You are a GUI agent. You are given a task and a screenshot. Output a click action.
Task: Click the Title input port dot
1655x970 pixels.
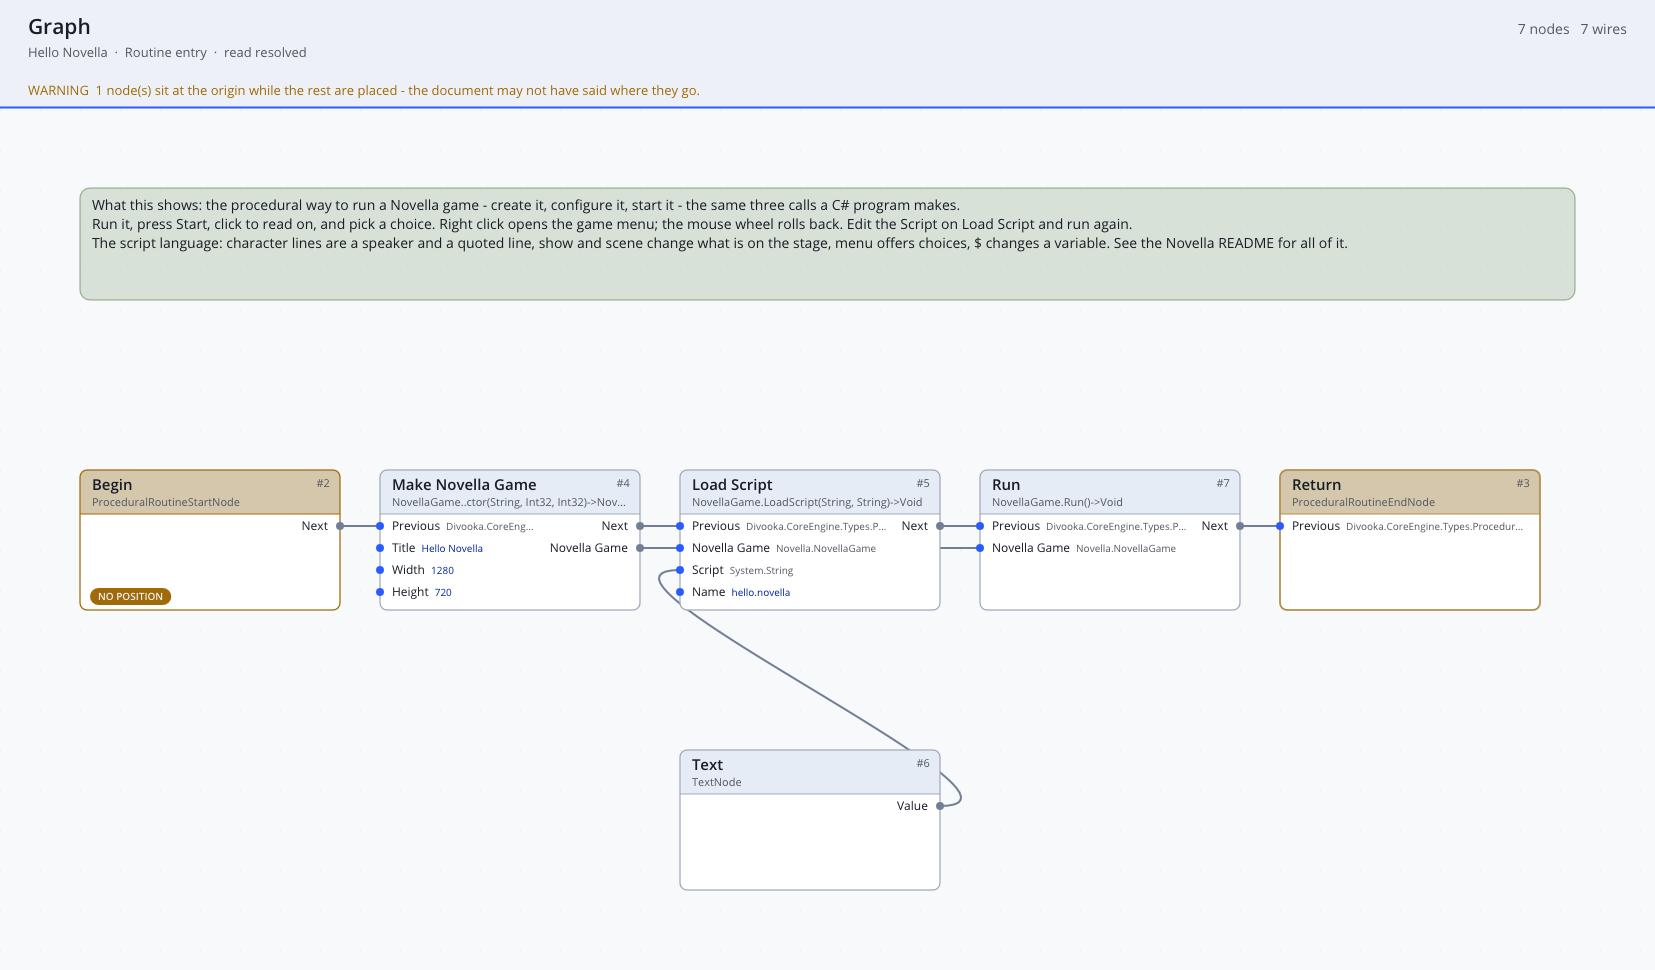coord(380,548)
